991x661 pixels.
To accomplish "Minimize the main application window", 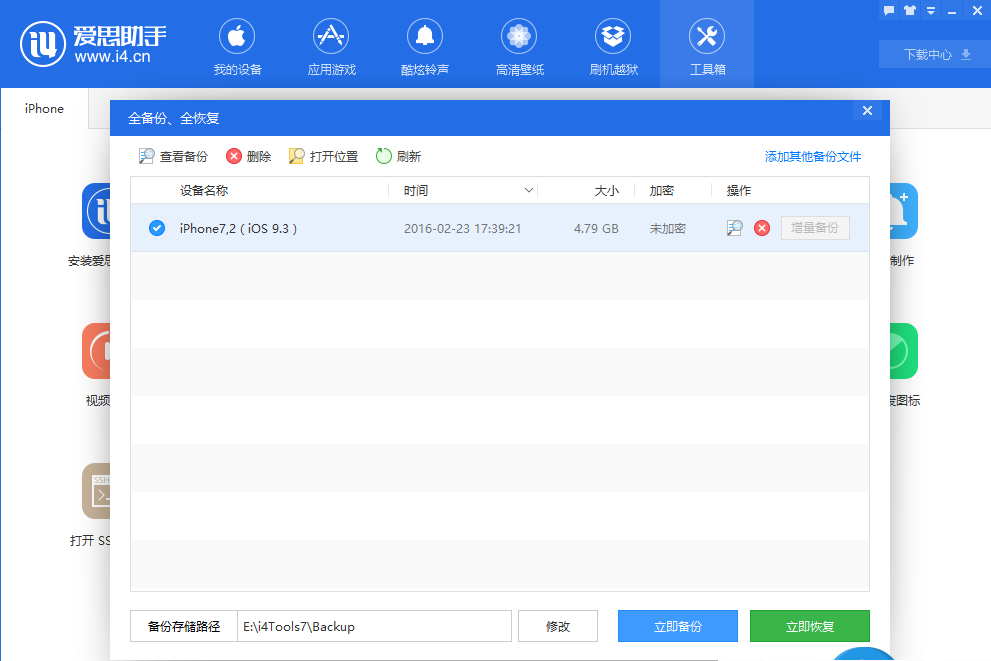I will coord(952,11).
